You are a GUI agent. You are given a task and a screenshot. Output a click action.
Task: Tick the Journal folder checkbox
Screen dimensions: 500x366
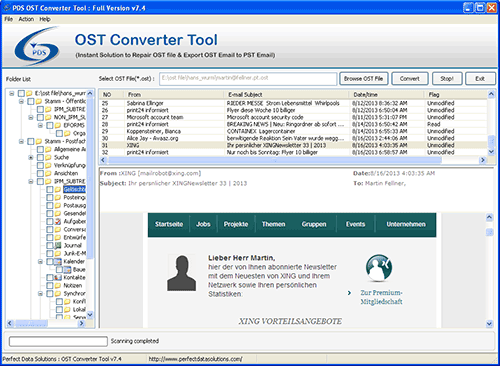pyautogui.click(x=49, y=245)
